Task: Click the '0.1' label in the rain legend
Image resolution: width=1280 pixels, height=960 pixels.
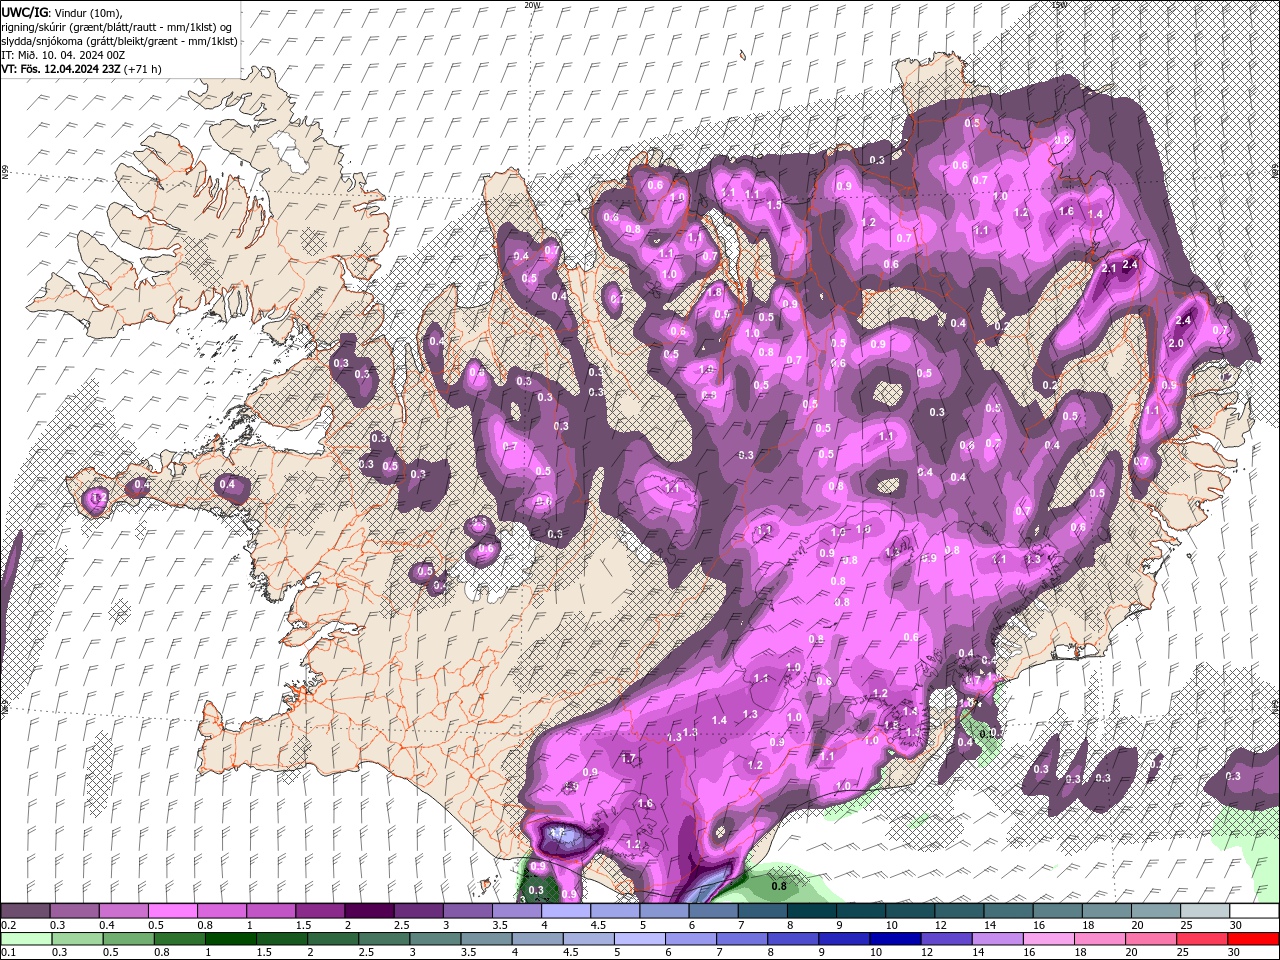Action: point(9,953)
